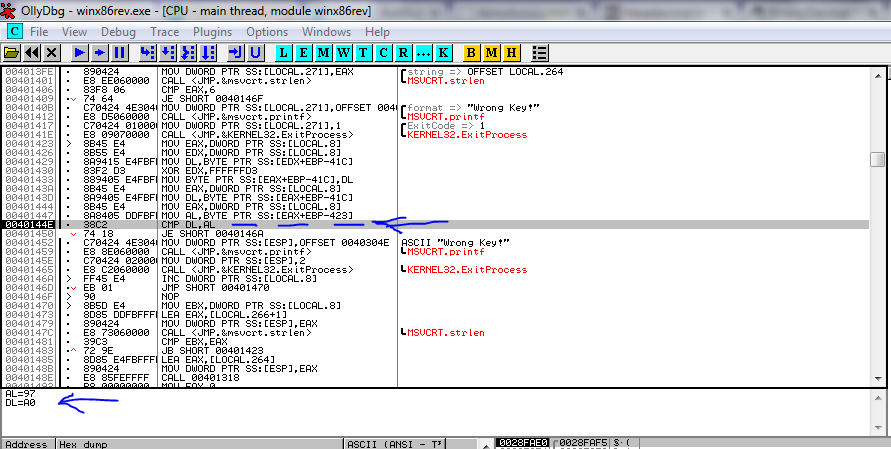Select the CMP DL,AL instruction at 0040144E

188,224
